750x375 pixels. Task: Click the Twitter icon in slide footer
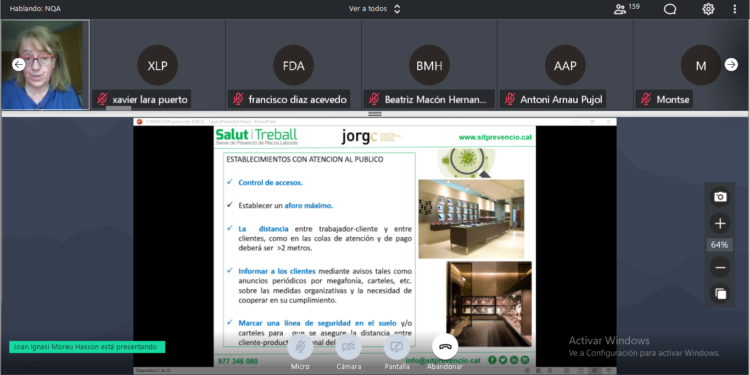(503, 360)
